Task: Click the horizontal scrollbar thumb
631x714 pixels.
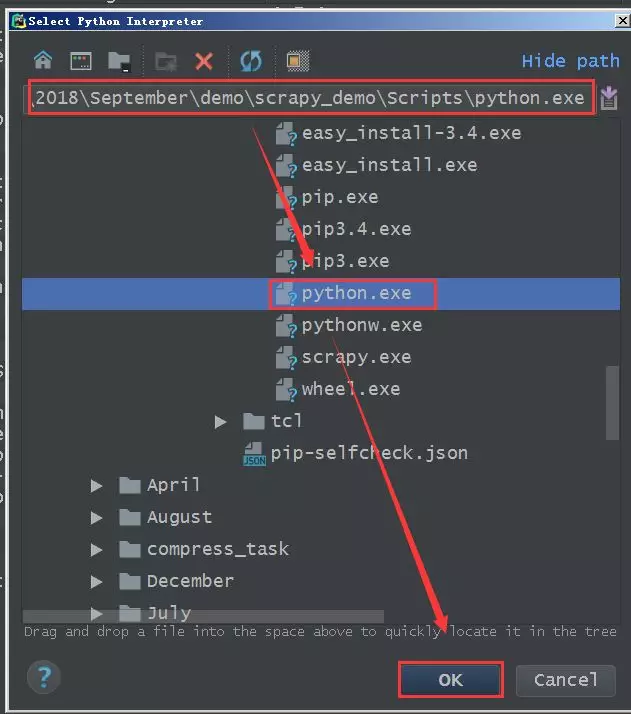Action: (204, 616)
